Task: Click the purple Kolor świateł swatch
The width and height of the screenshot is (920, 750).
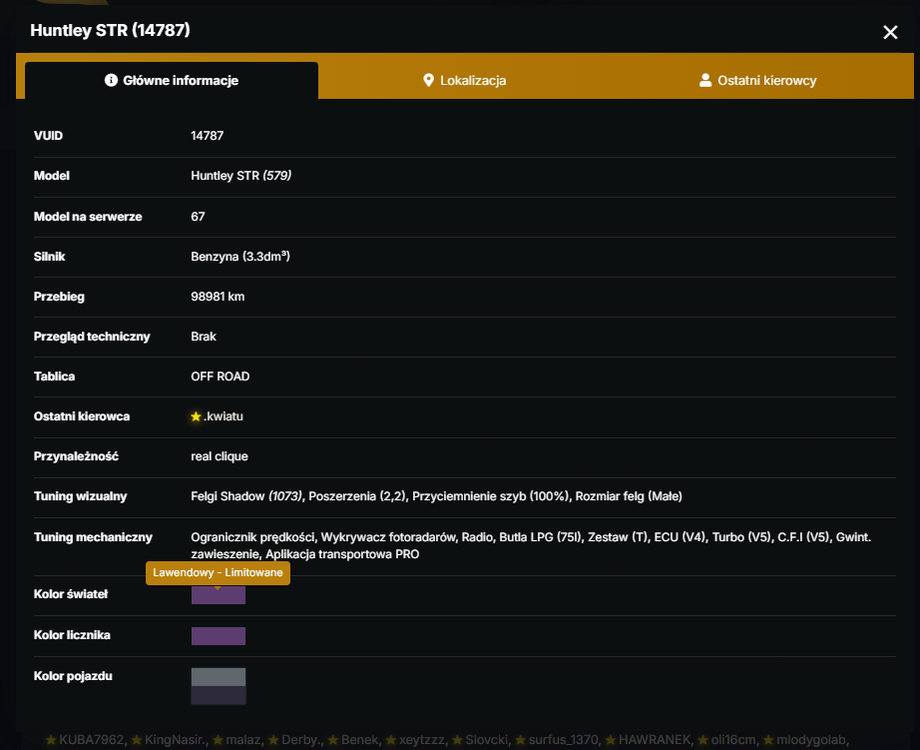Action: click(x=218, y=595)
